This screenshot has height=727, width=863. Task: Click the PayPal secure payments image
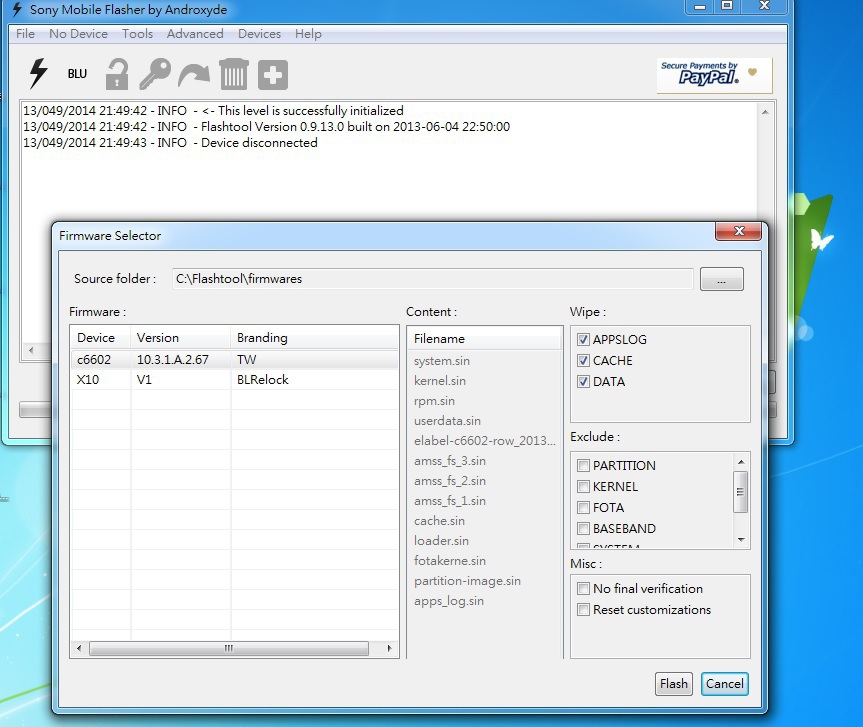coord(714,75)
